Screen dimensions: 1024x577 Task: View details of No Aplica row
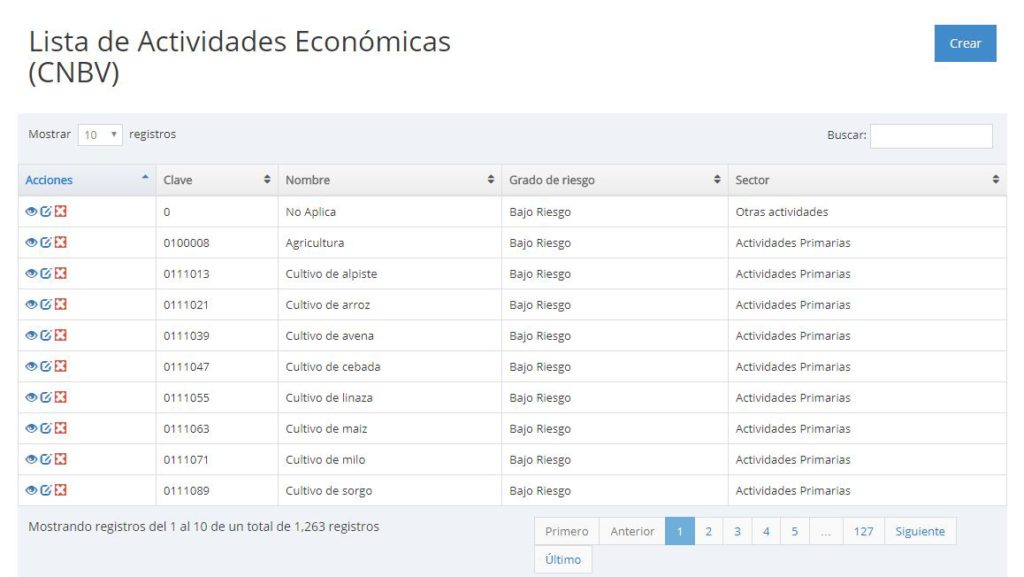coord(31,211)
